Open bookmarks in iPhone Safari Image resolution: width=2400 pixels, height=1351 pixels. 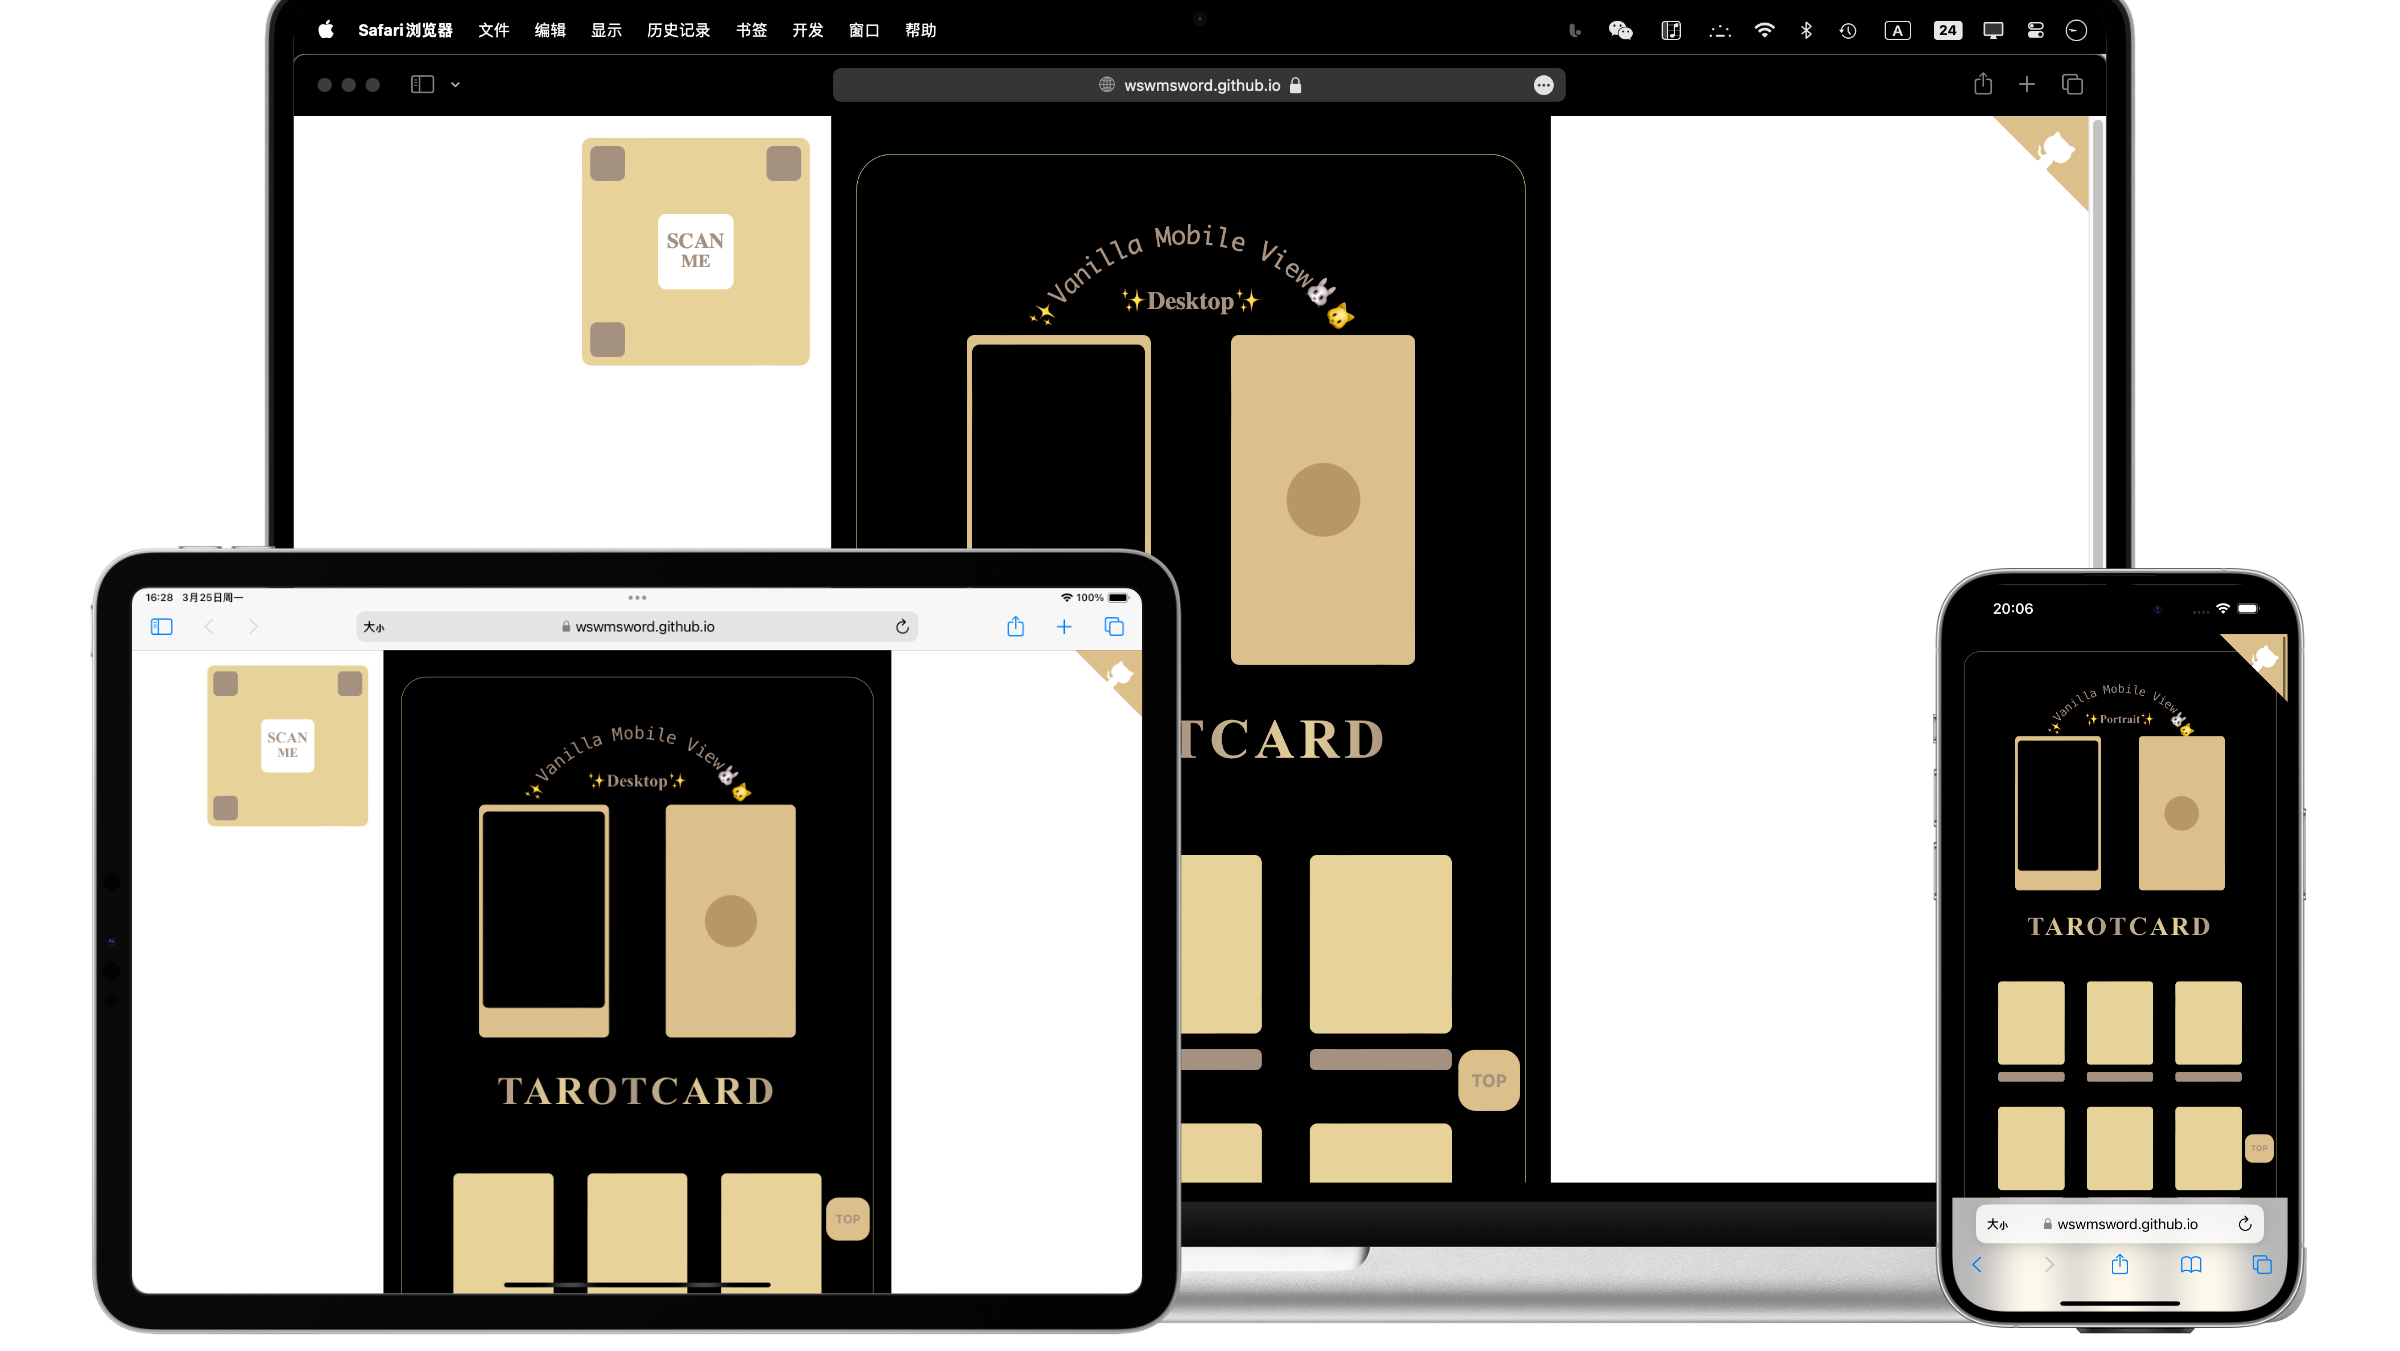tap(2191, 1265)
